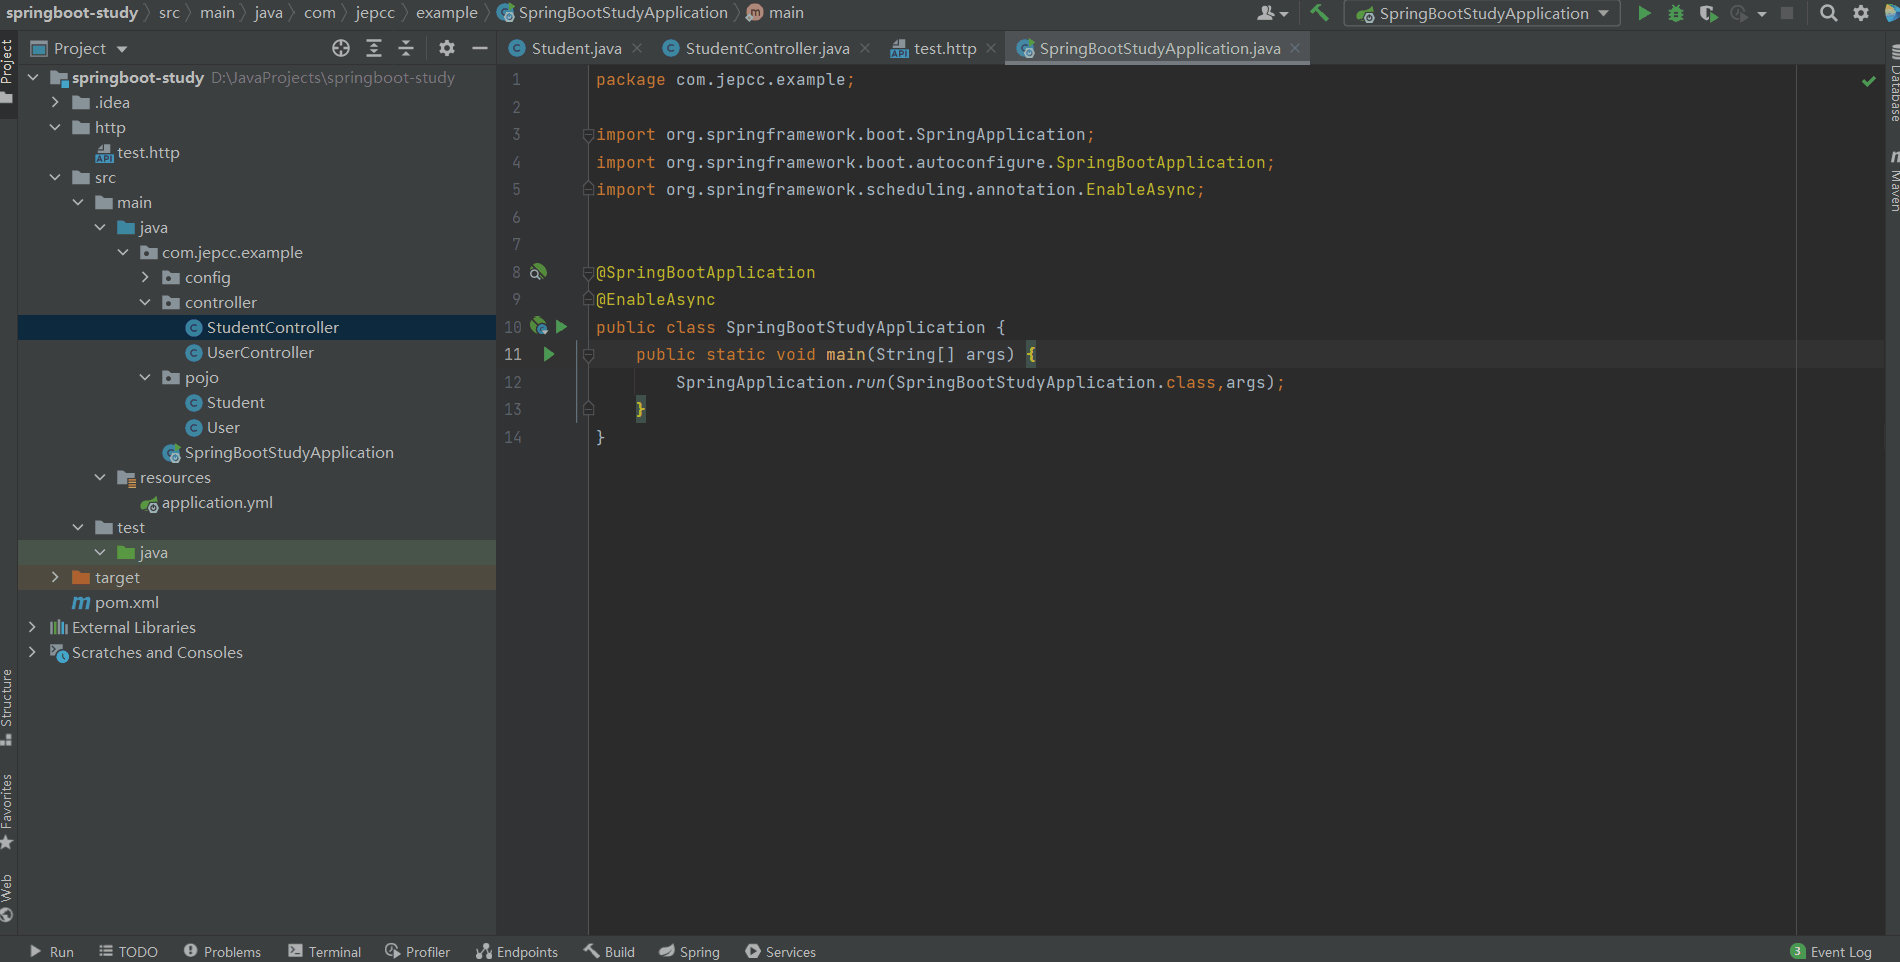The height and width of the screenshot is (962, 1900).
Task: Close the test.http tab
Action: pyautogui.click(x=991, y=48)
